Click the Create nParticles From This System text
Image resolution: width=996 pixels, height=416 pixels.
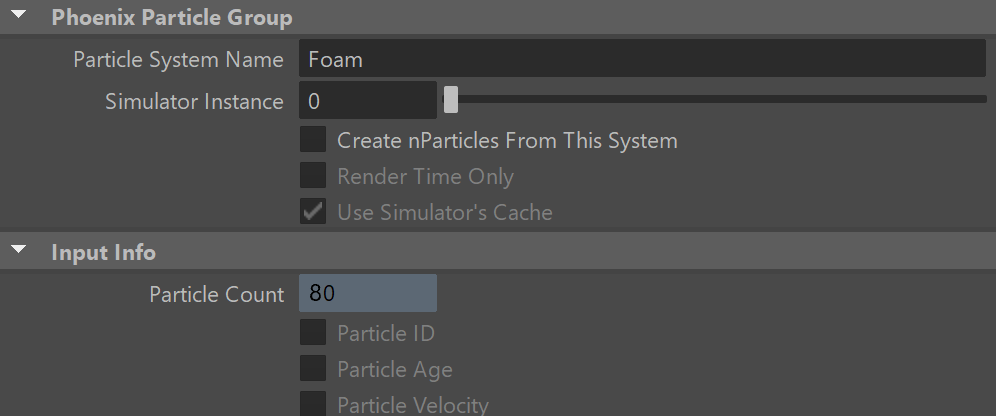507,140
